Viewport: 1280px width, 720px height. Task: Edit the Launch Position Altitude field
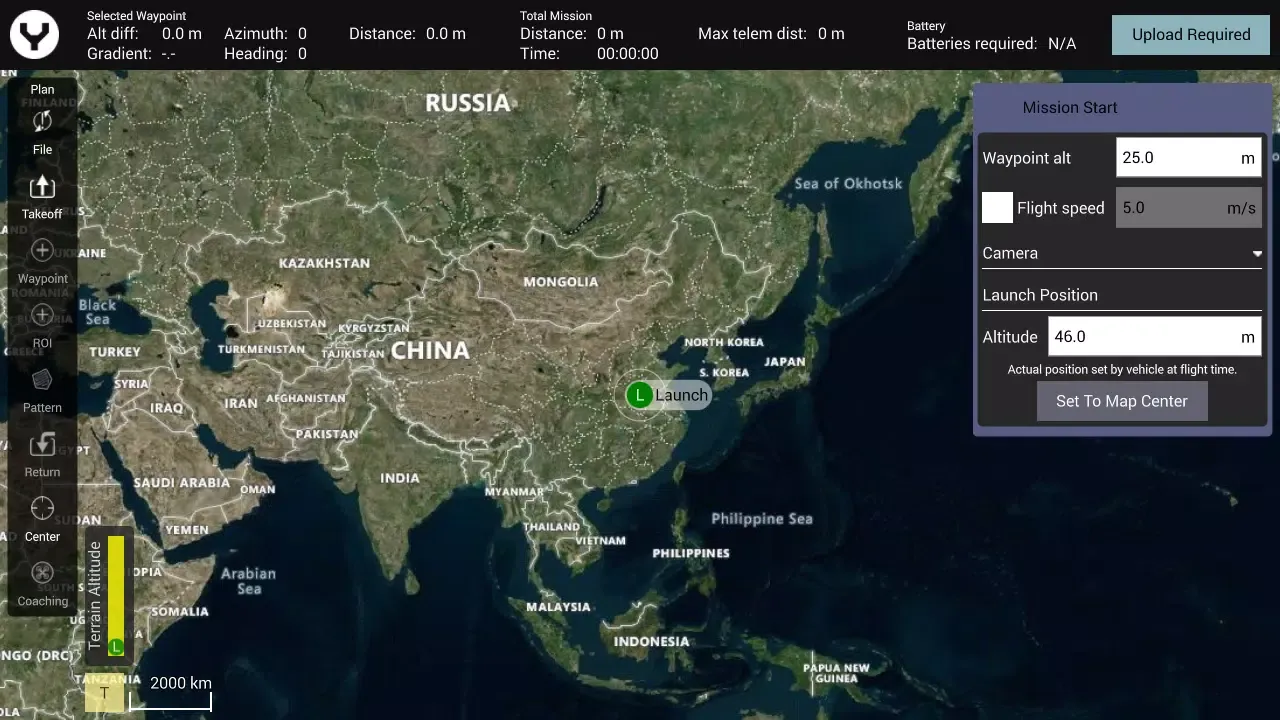[1154, 337]
